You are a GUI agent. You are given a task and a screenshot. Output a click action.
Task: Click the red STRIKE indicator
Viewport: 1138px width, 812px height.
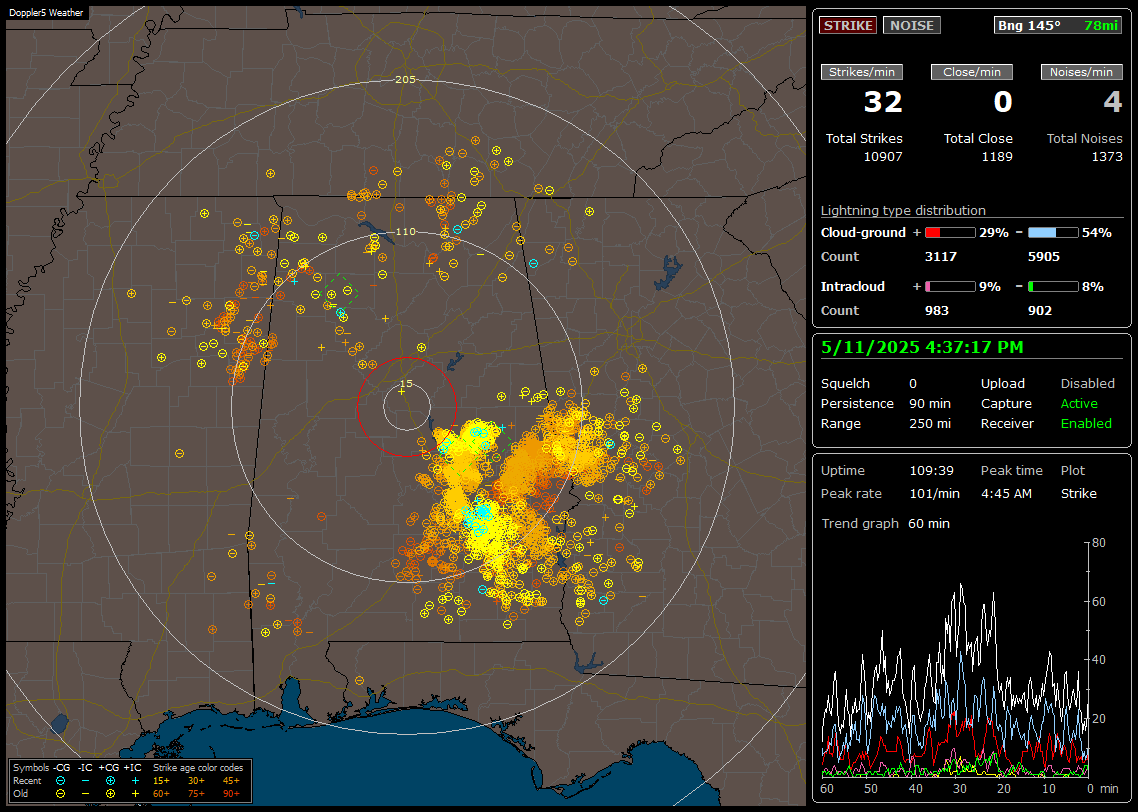(x=848, y=25)
